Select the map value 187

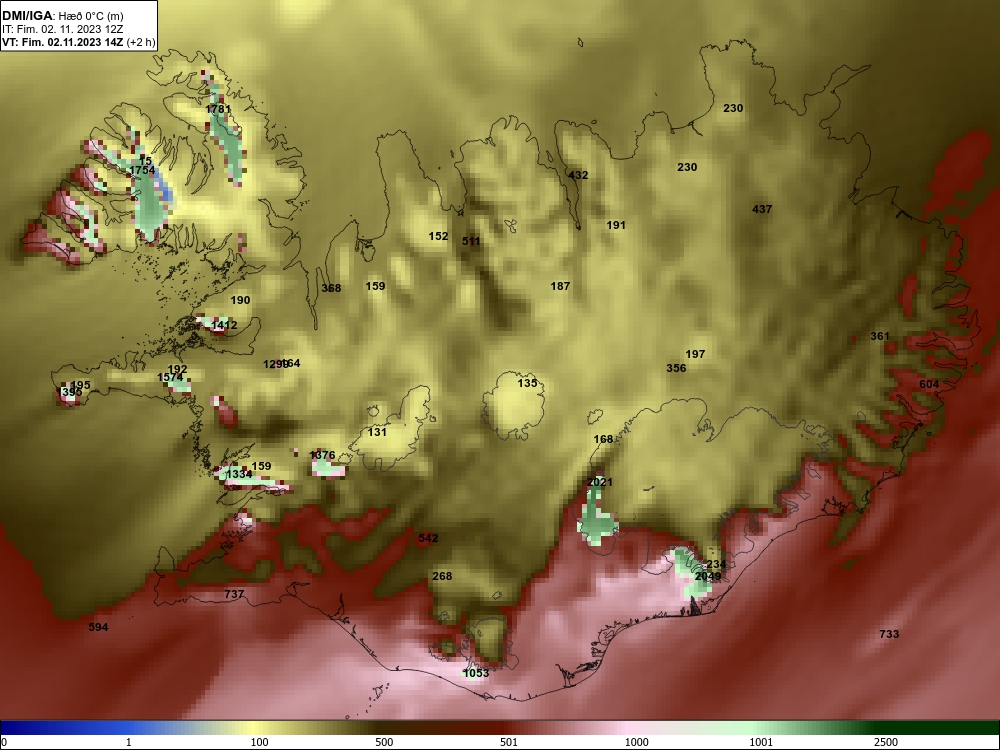pyautogui.click(x=561, y=286)
